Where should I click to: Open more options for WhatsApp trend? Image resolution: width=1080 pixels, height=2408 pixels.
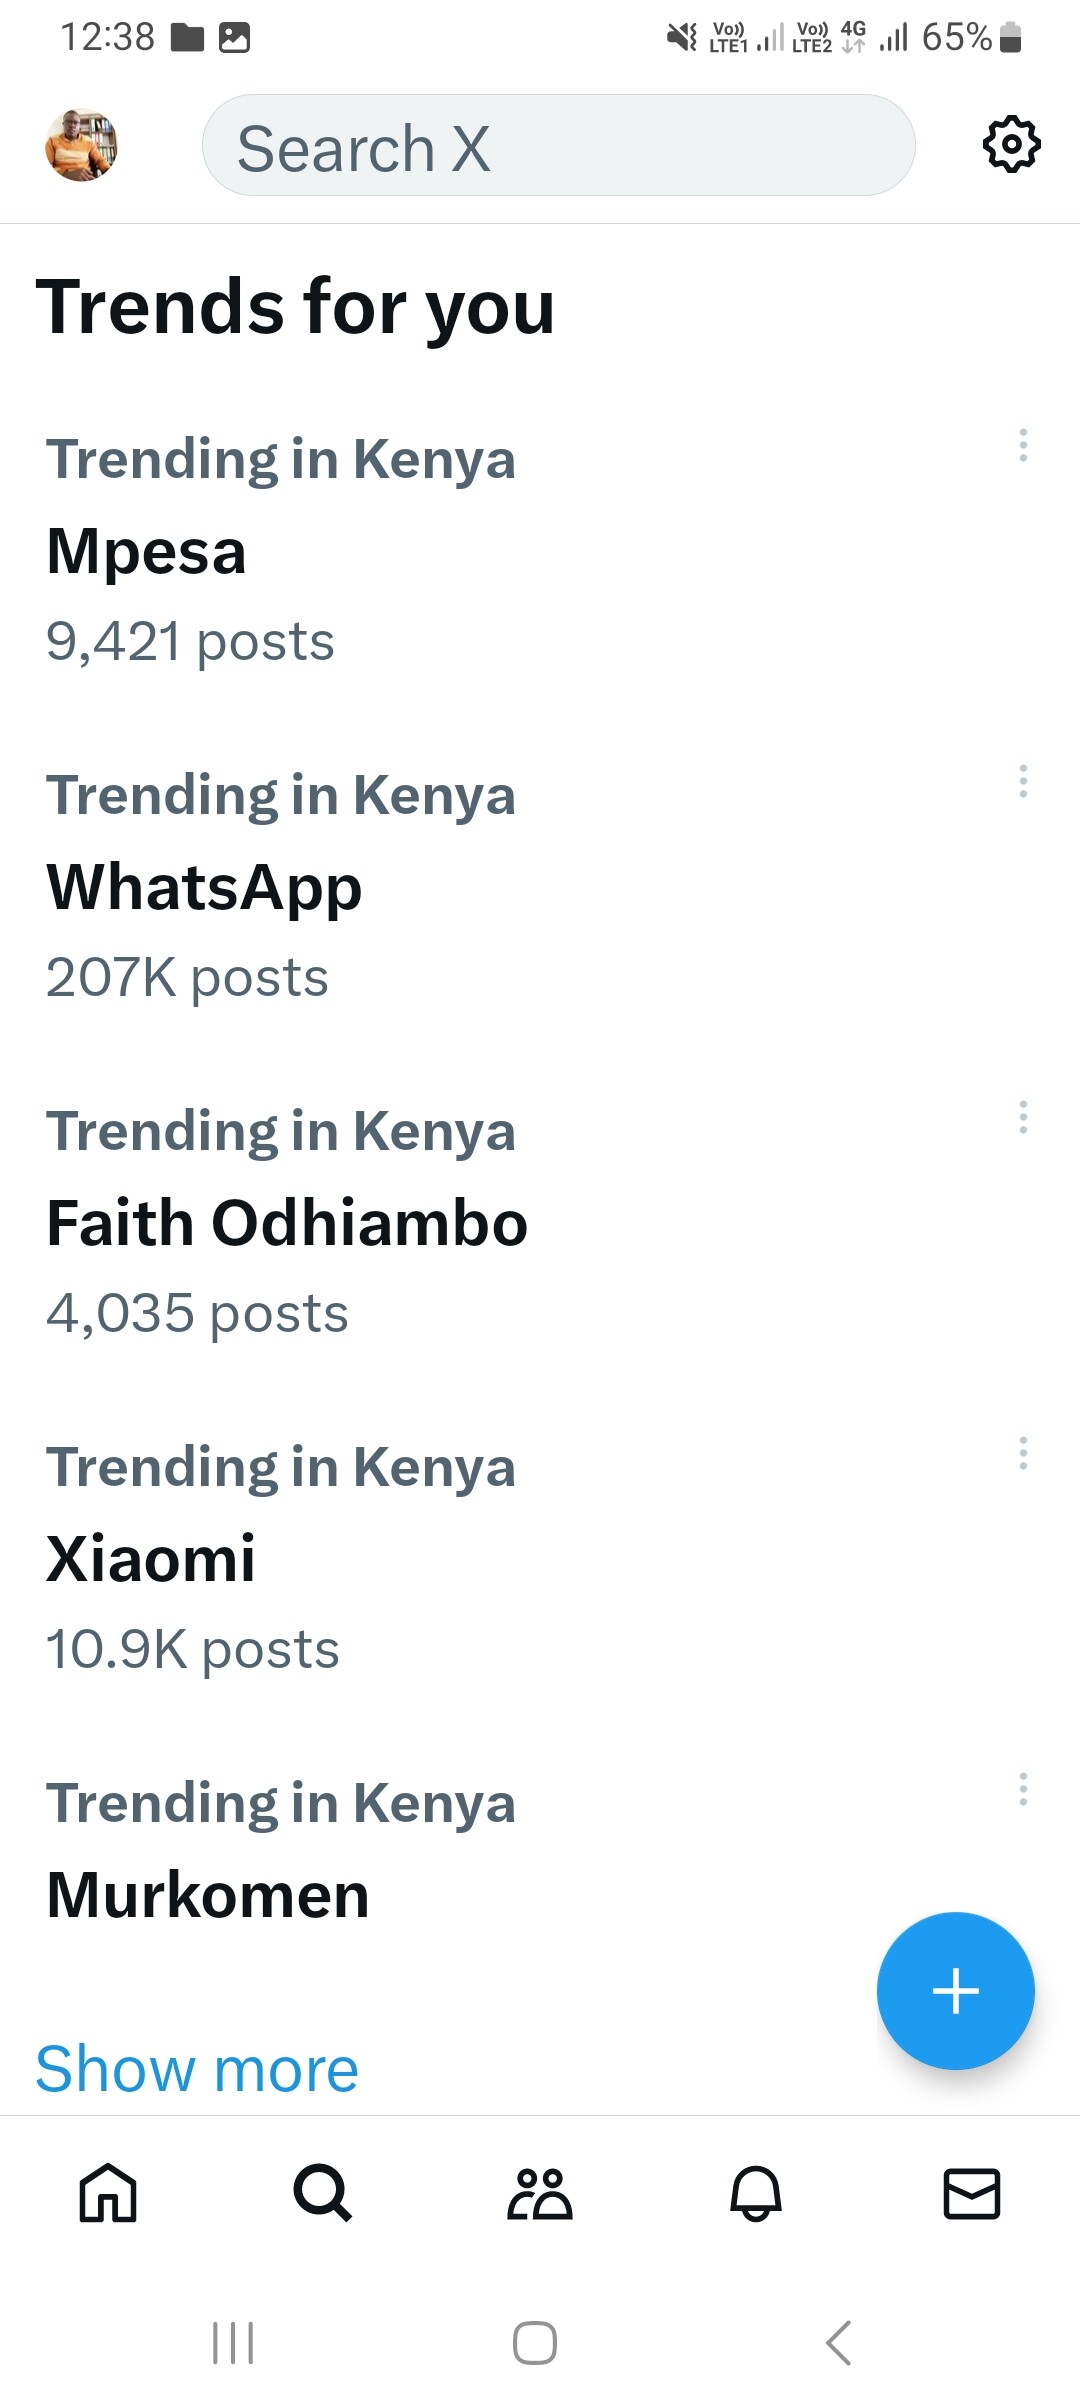[x=1022, y=781]
